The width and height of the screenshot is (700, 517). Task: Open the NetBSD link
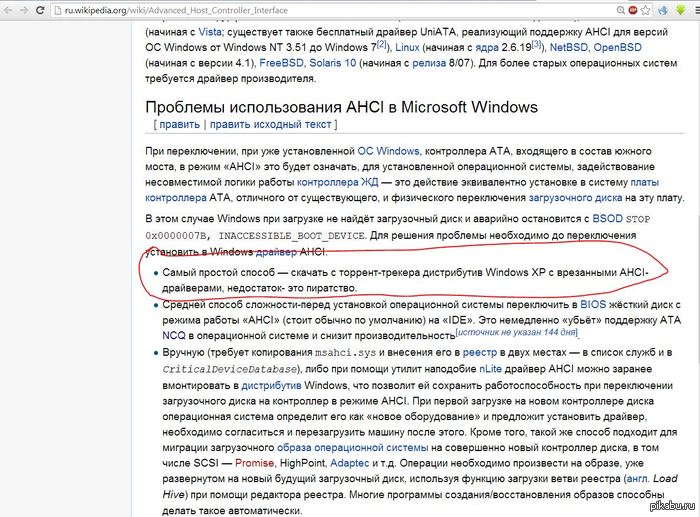coord(568,47)
